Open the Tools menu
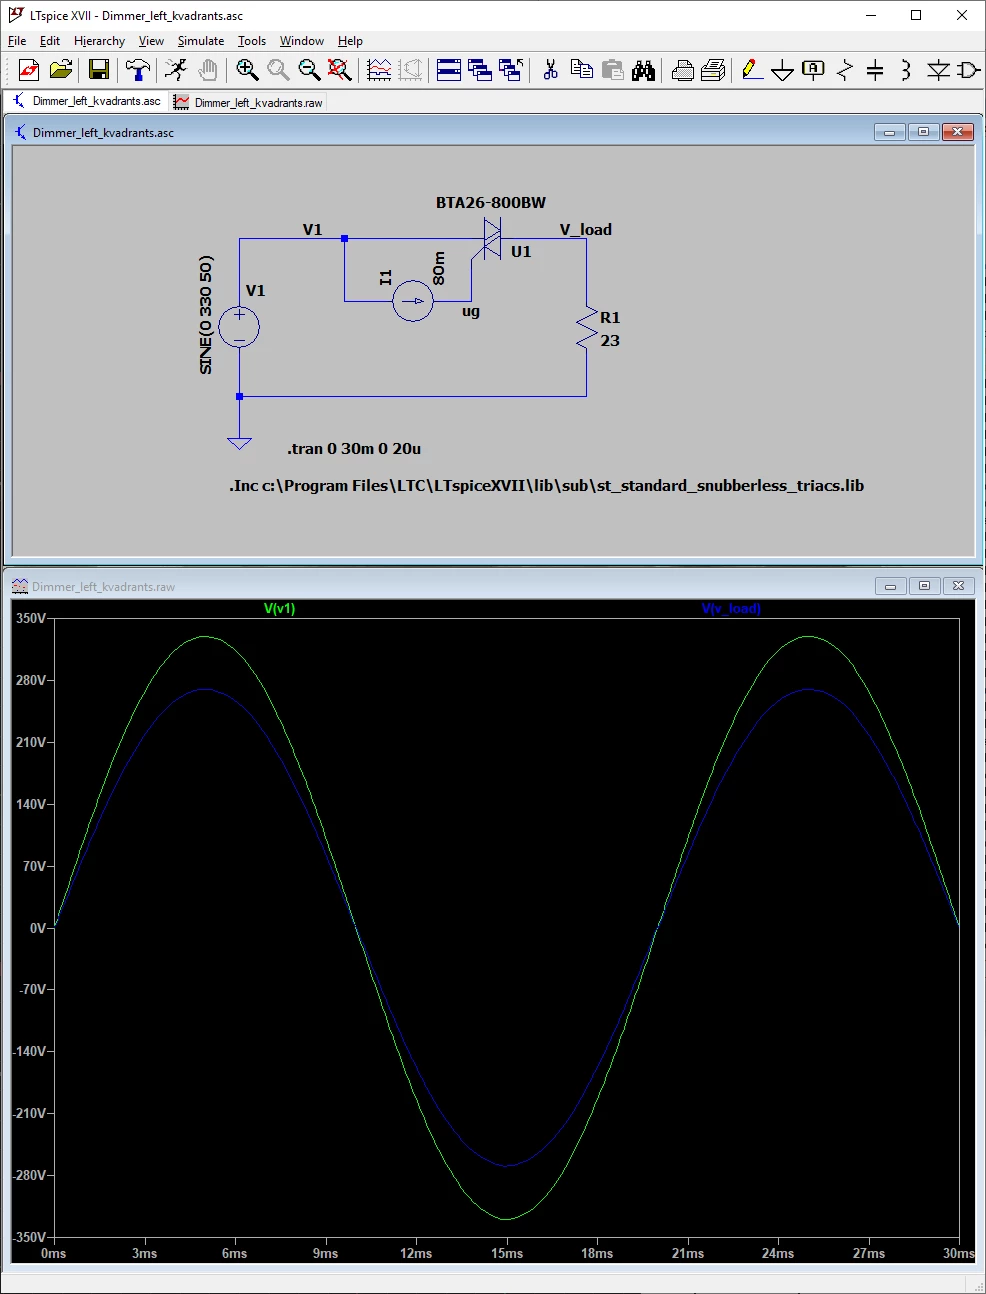 pos(252,41)
